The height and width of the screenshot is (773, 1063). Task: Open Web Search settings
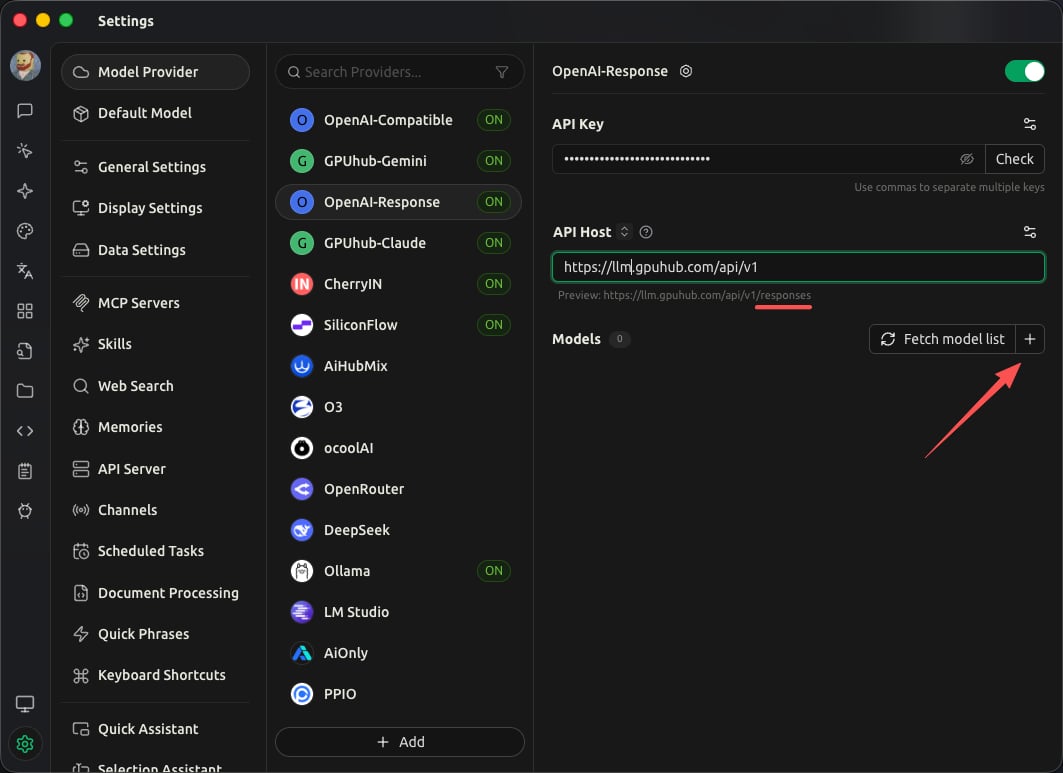[155, 386]
